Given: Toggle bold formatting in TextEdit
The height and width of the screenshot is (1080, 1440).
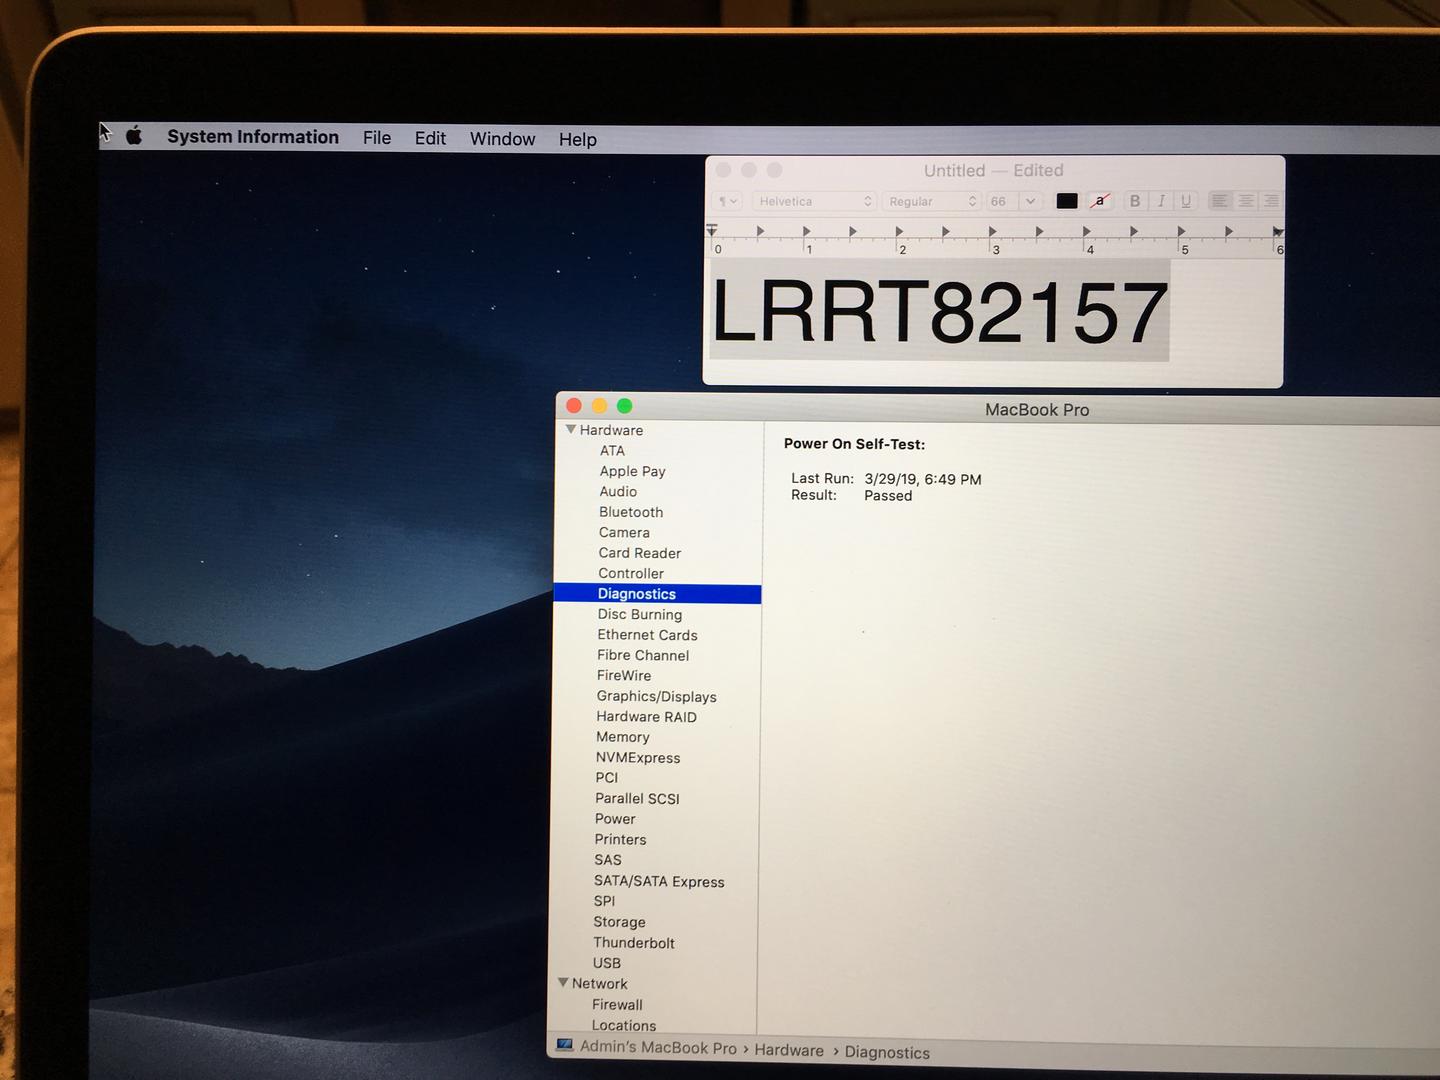Looking at the screenshot, I should [1135, 201].
